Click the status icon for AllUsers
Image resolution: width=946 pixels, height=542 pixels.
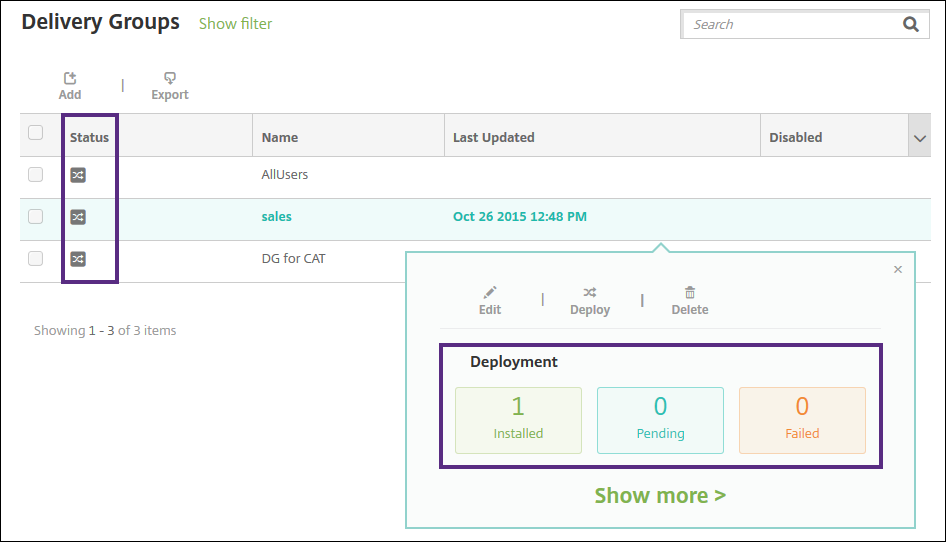coord(78,175)
